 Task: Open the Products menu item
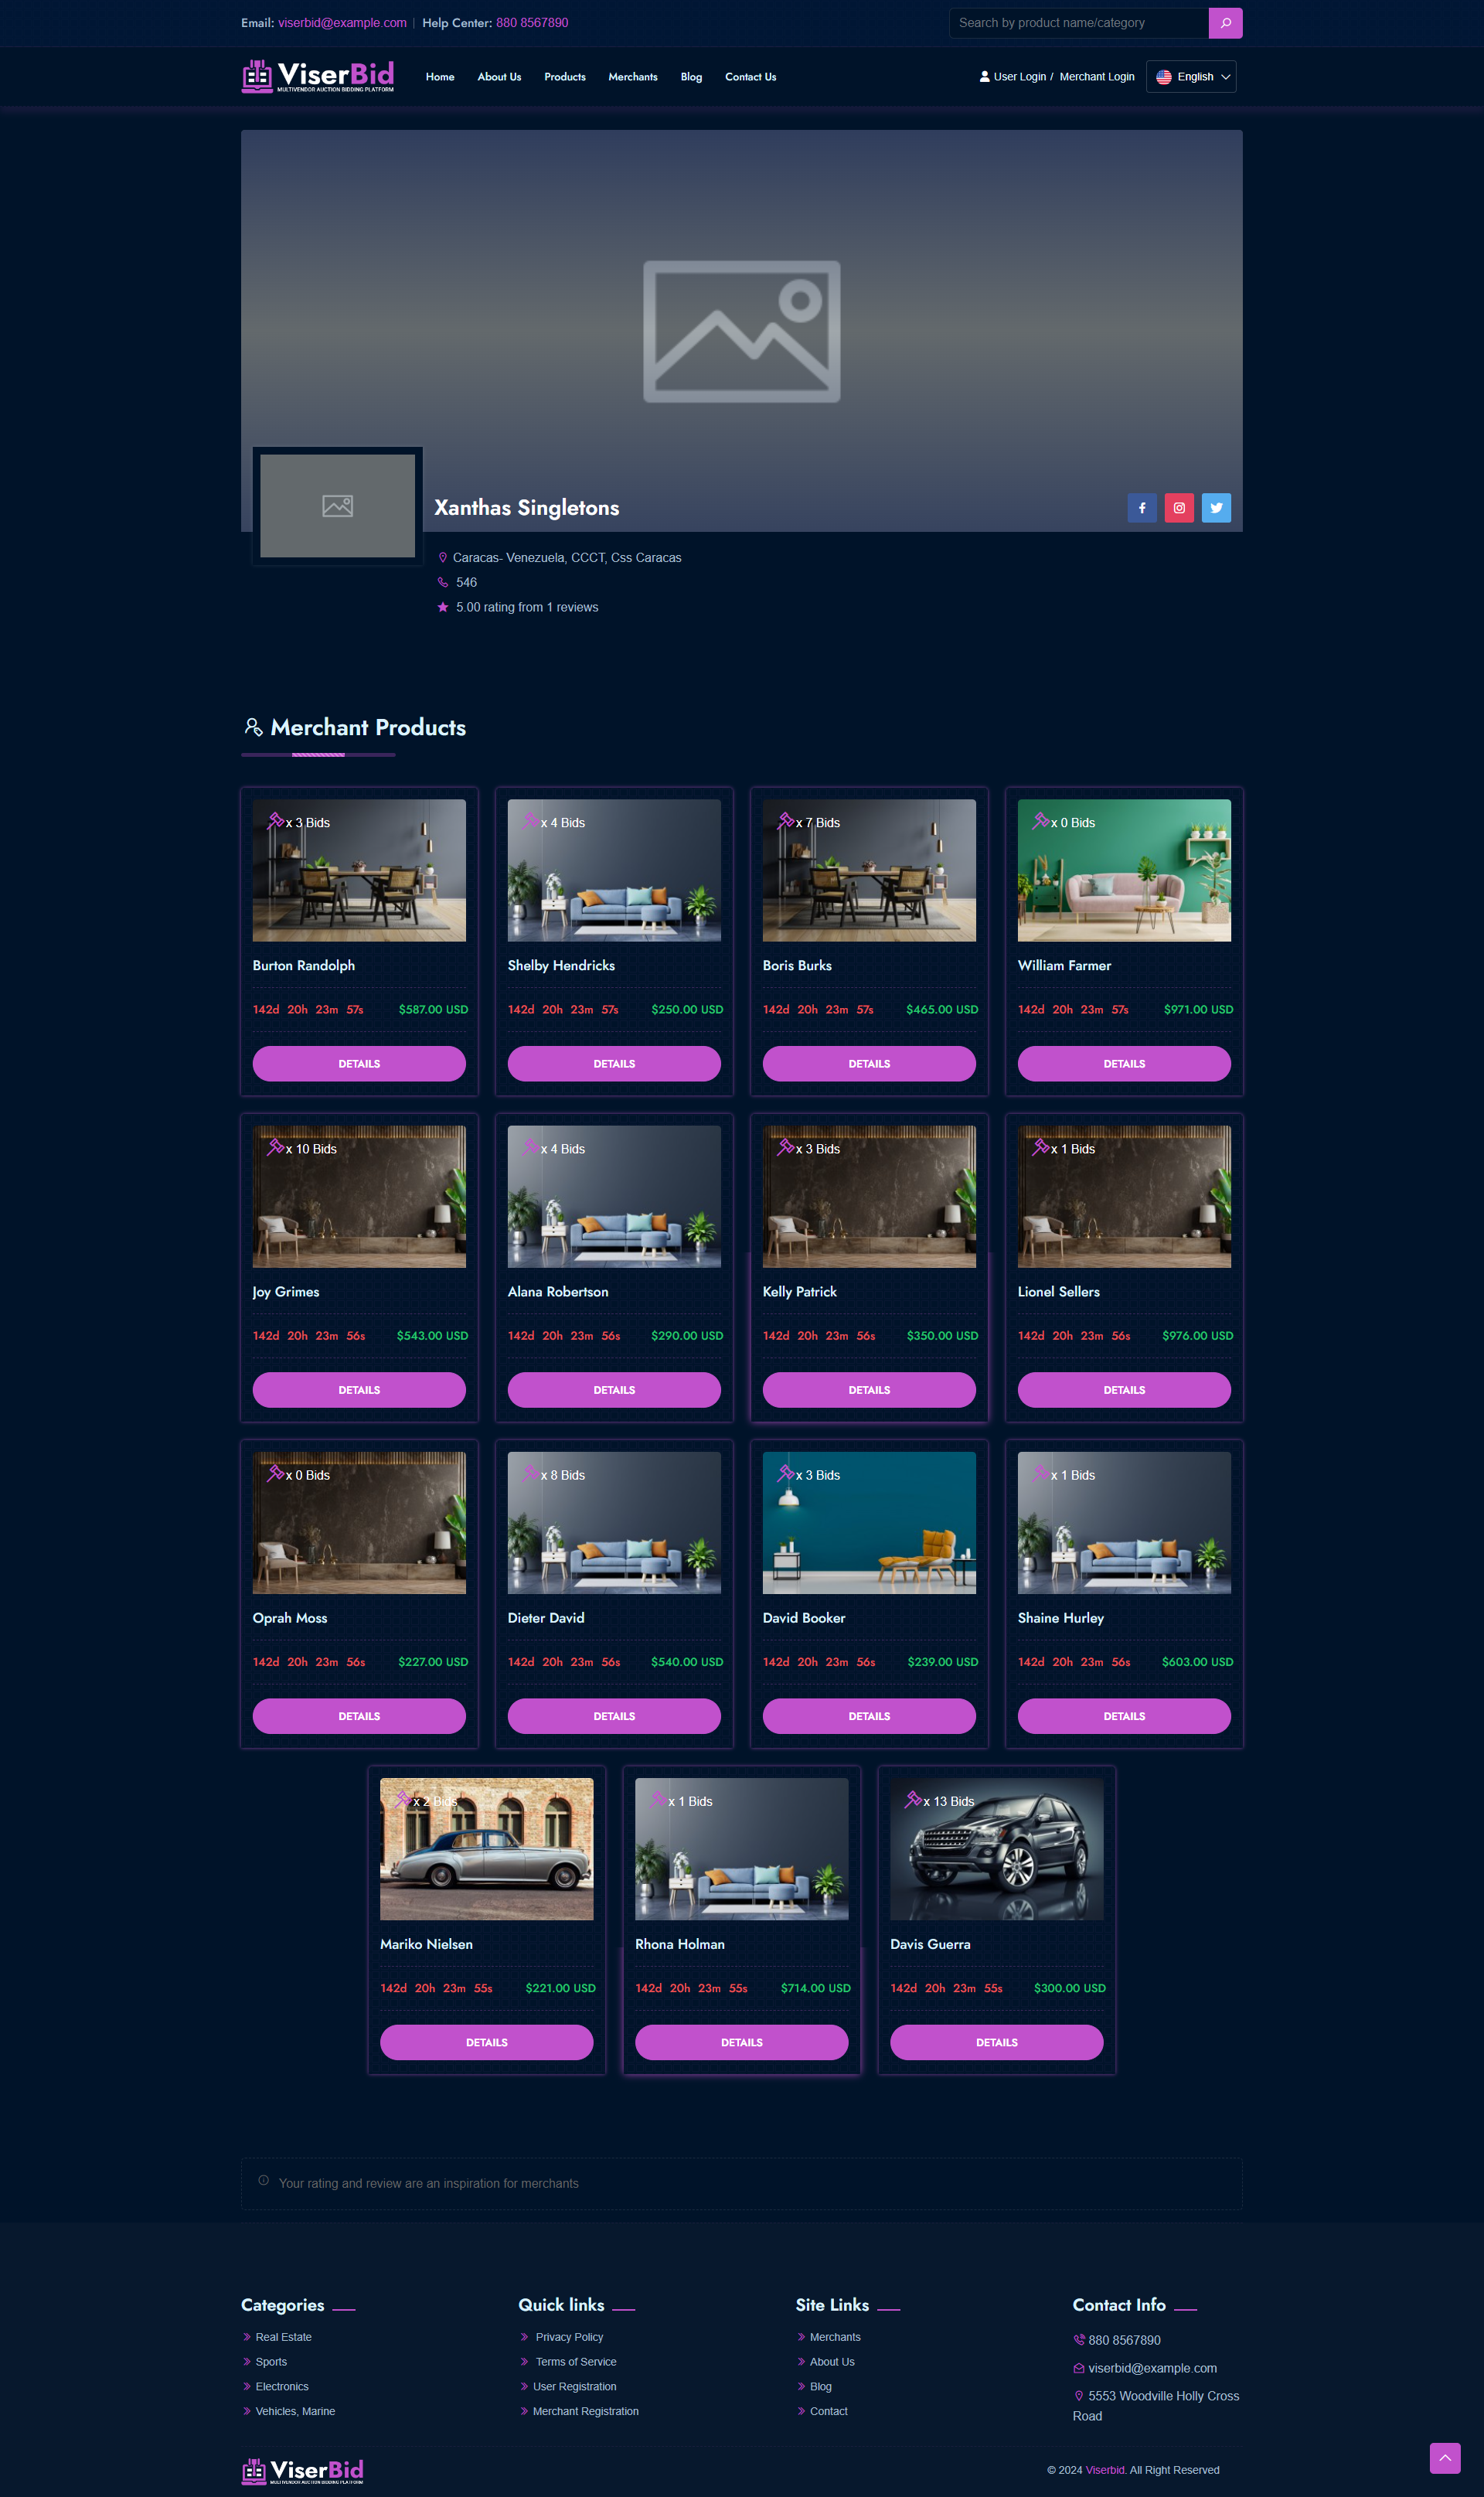pyautogui.click(x=565, y=77)
